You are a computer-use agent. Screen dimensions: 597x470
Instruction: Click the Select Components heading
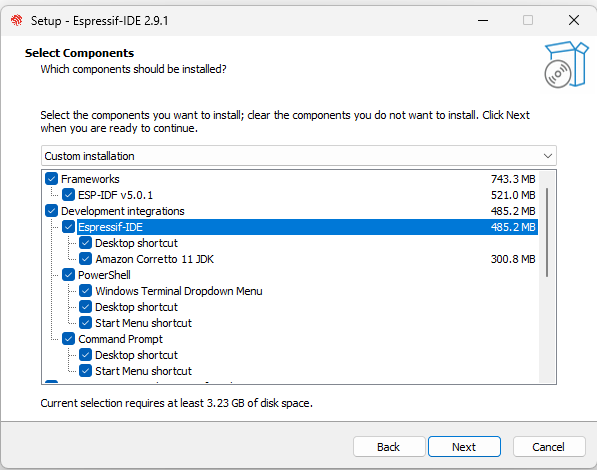[x=80, y=53]
